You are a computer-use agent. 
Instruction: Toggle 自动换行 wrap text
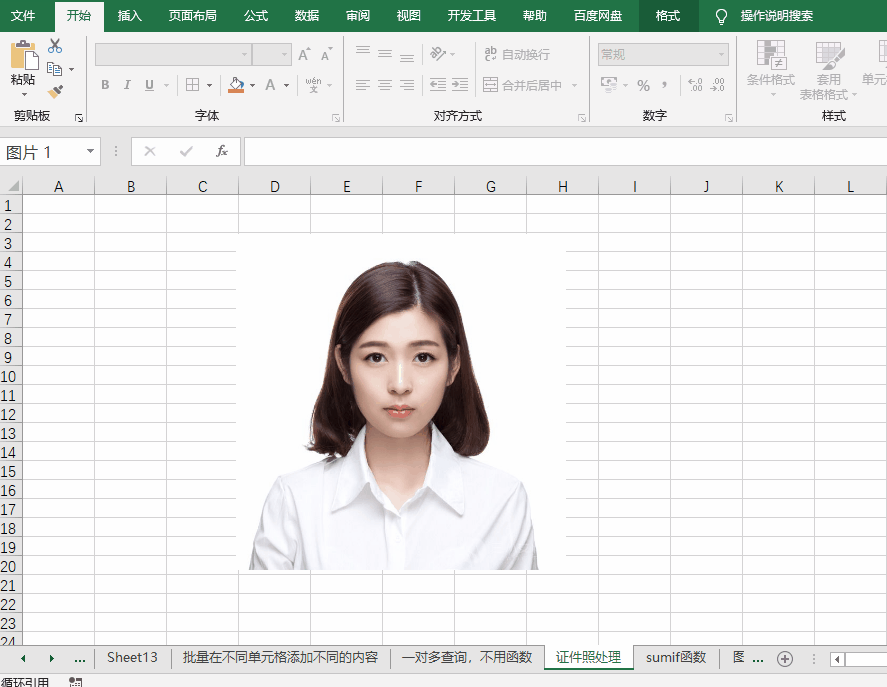pos(517,54)
